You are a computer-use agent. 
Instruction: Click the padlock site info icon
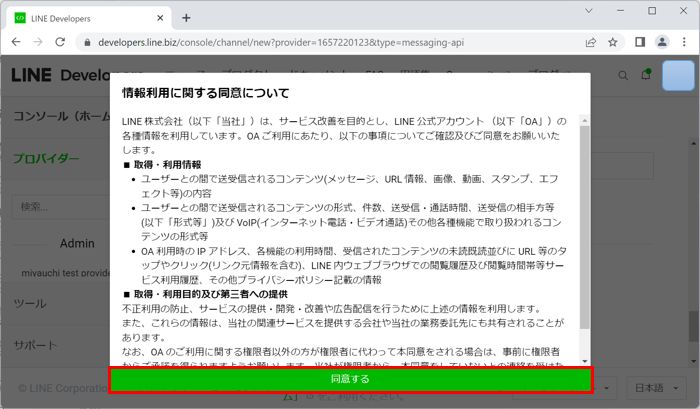pos(88,42)
